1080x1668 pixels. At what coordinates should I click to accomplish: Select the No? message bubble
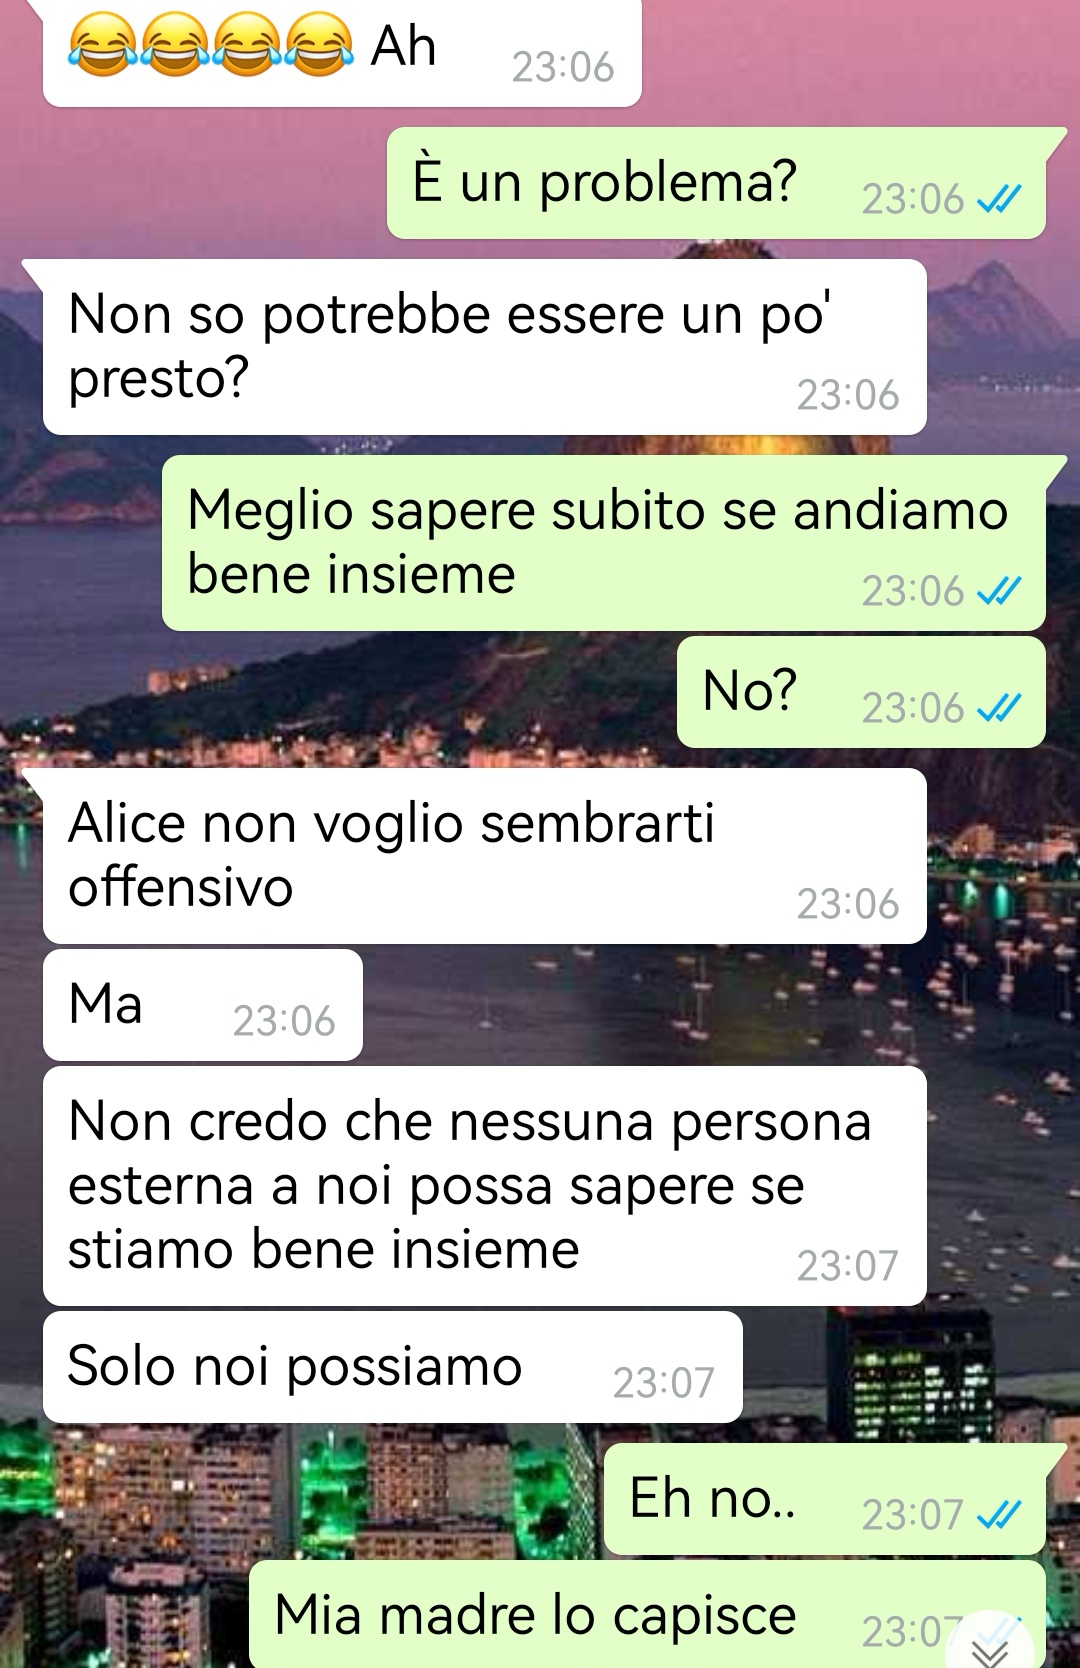pos(861,692)
